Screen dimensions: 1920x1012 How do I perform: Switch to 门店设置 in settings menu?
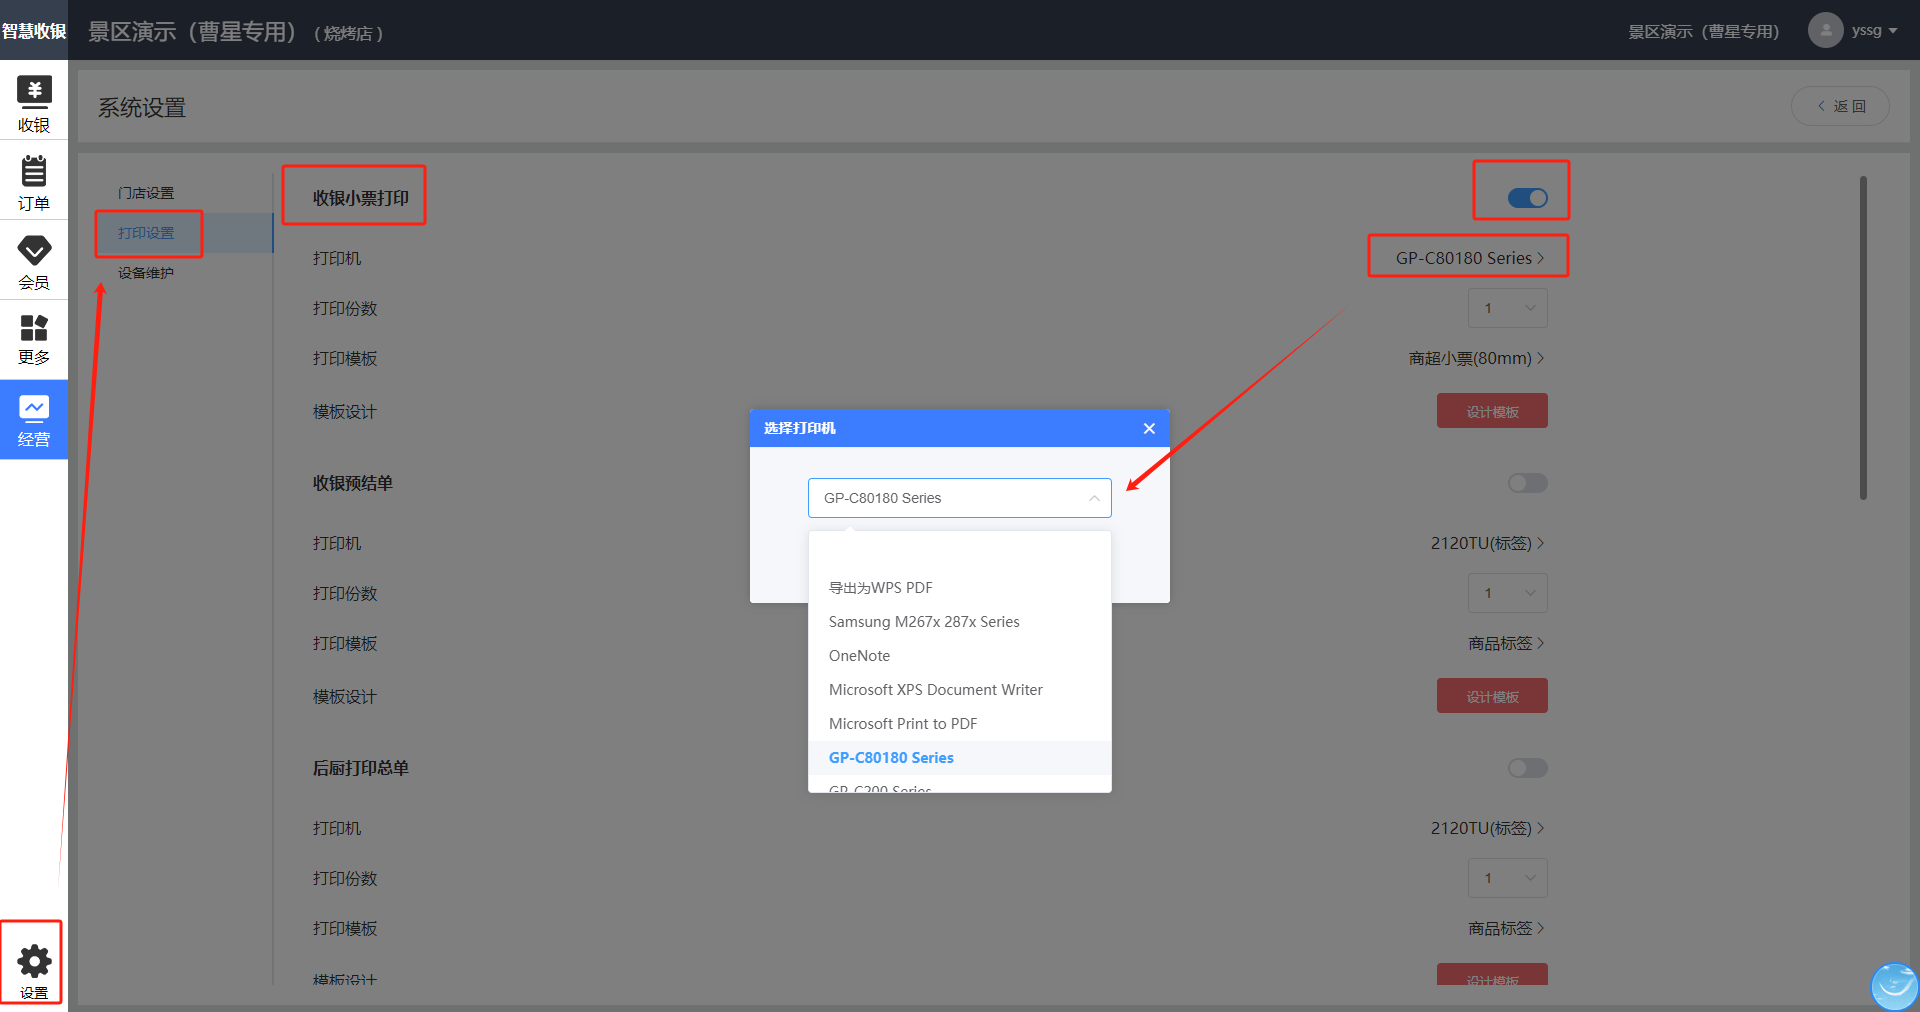[x=146, y=193]
